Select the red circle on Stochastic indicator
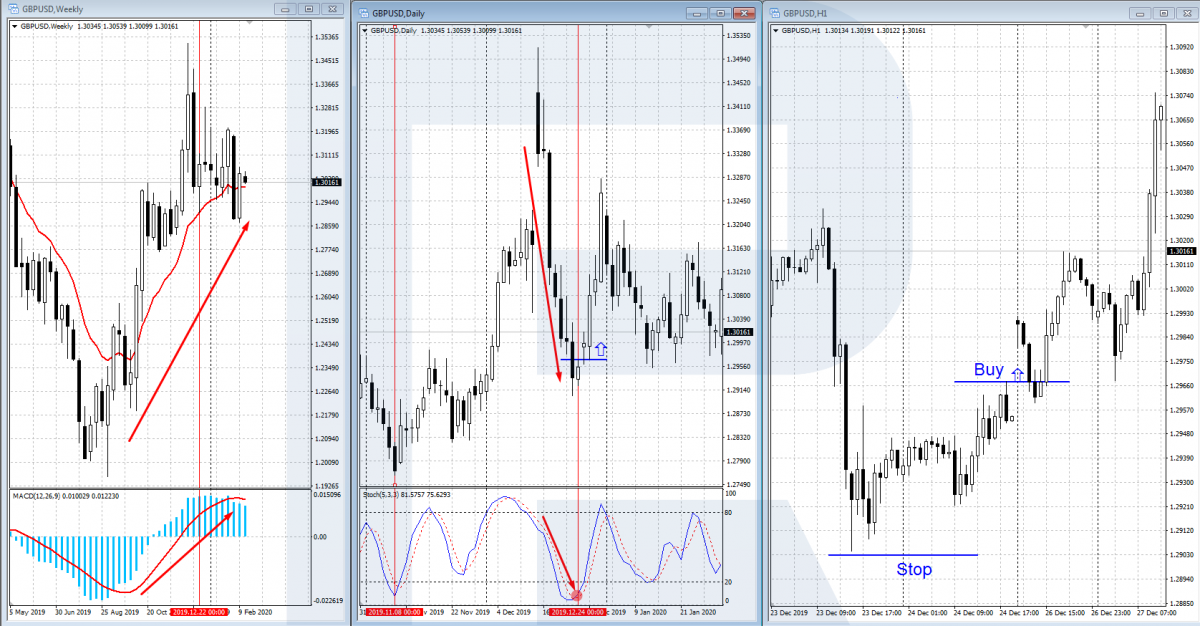The image size is (1200, 626). [x=577, y=595]
